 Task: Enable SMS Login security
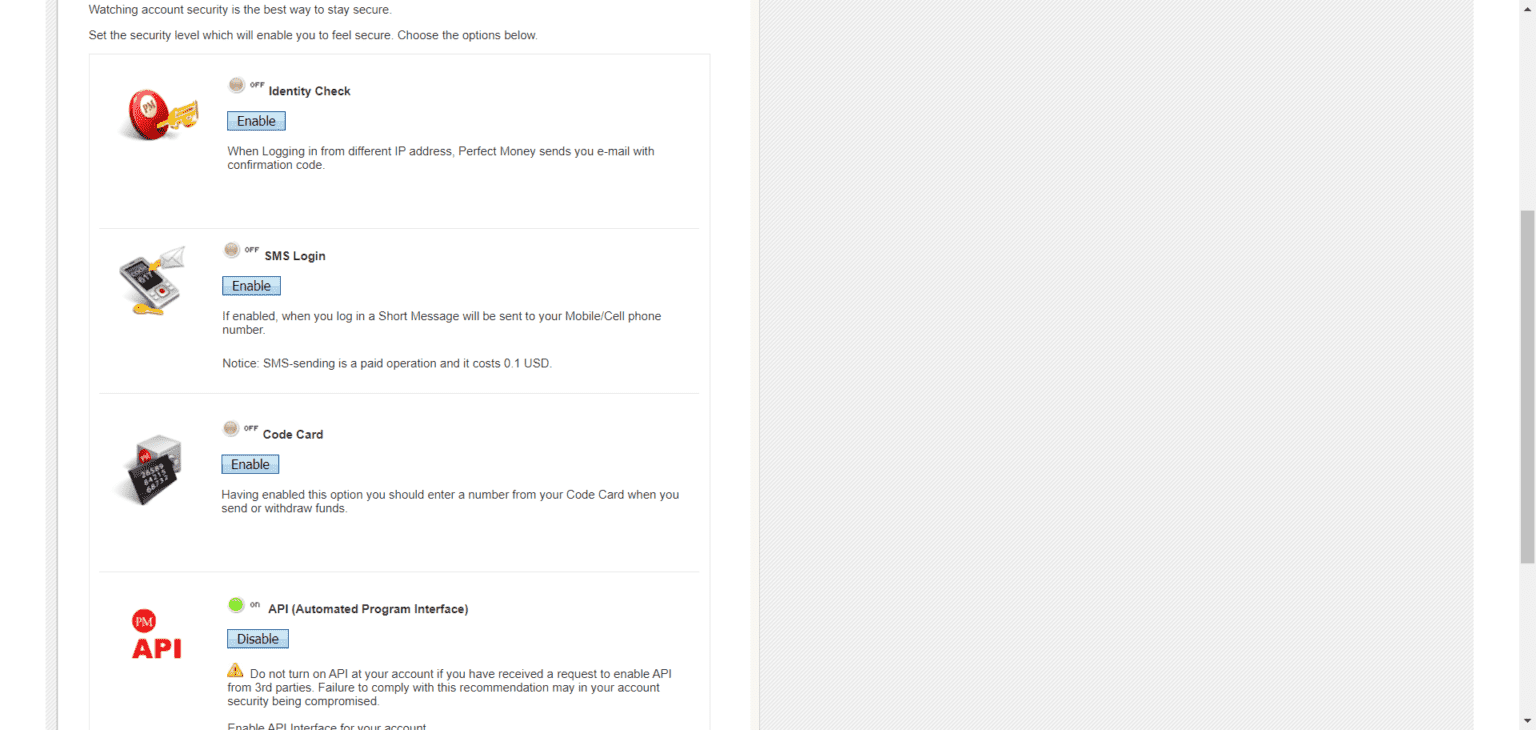pyautogui.click(x=251, y=286)
